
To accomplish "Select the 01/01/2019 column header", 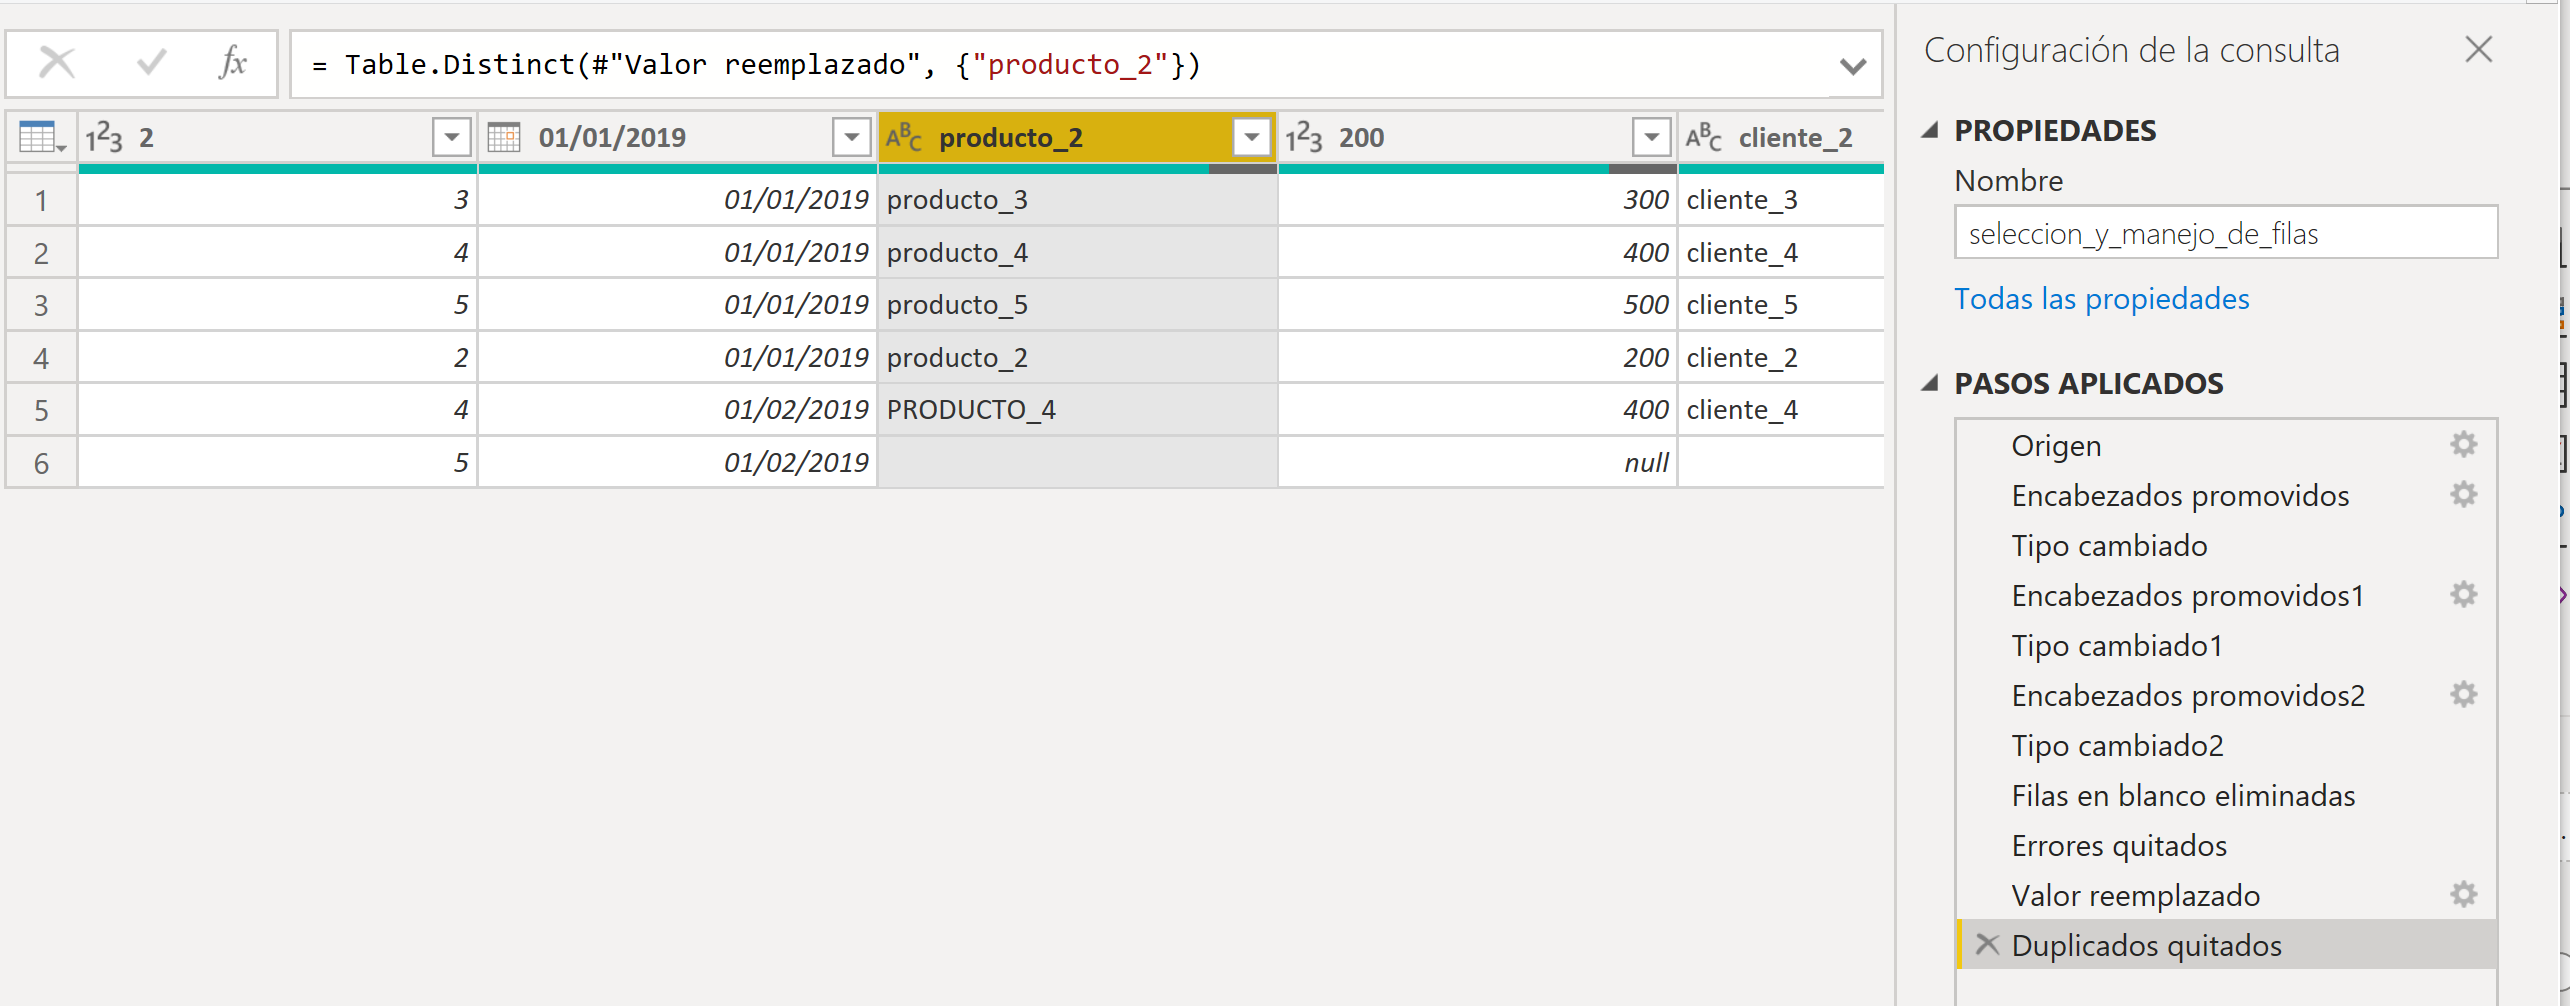I will 677,138.
